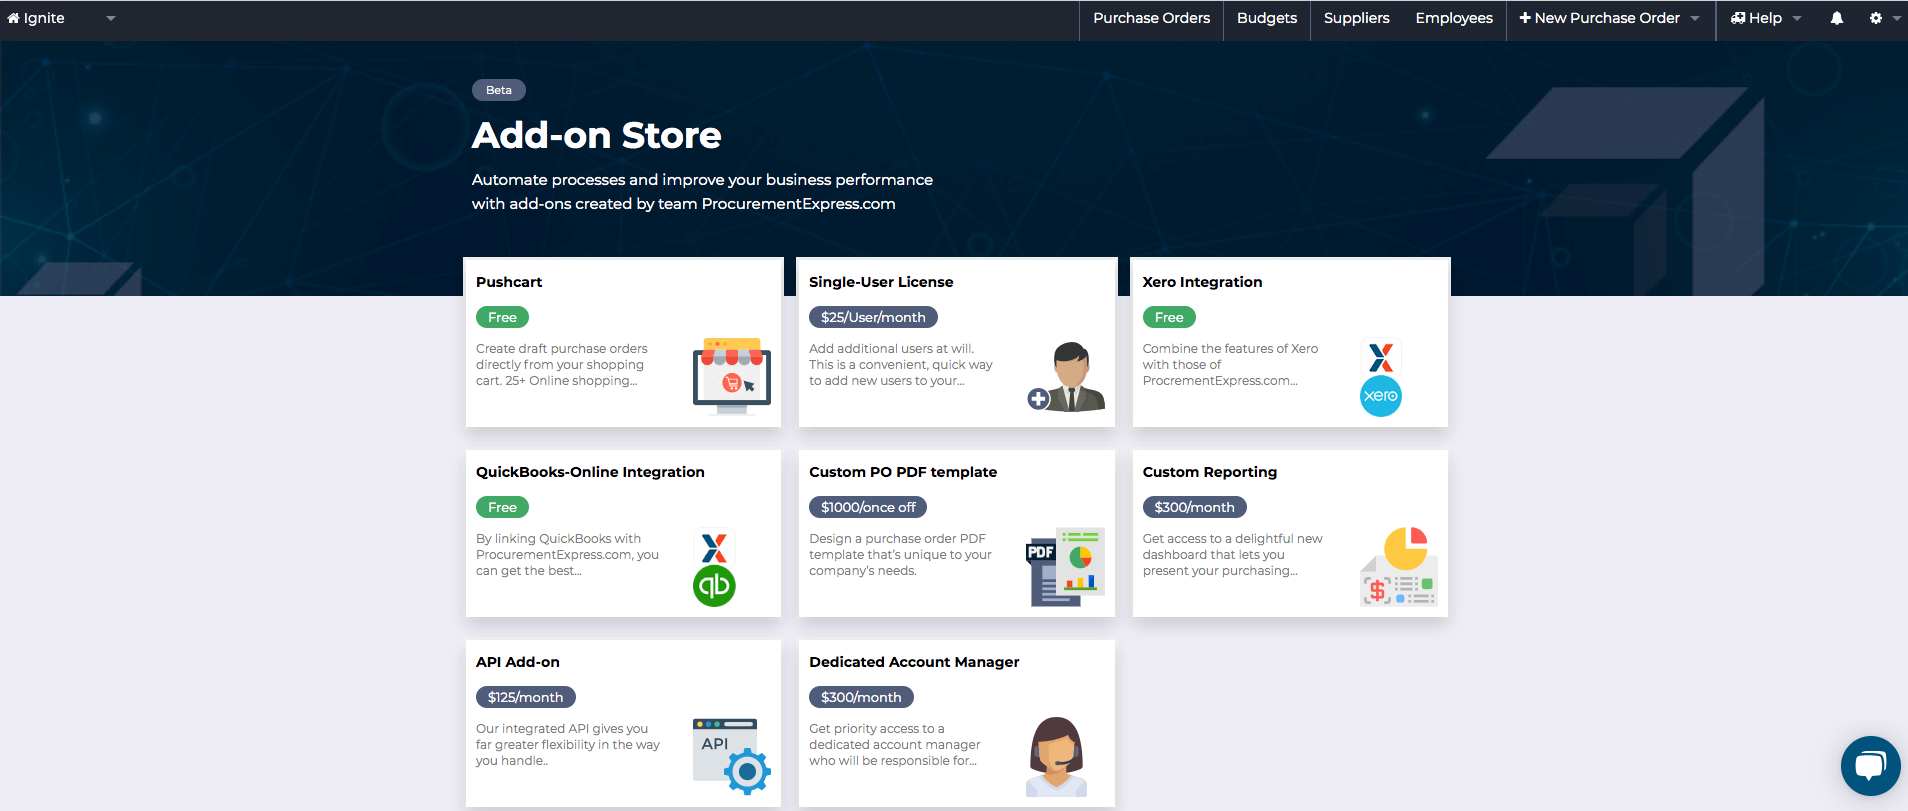Click the account manager headset avatar
Image resolution: width=1908 pixels, height=811 pixels.
pyautogui.click(x=1056, y=756)
